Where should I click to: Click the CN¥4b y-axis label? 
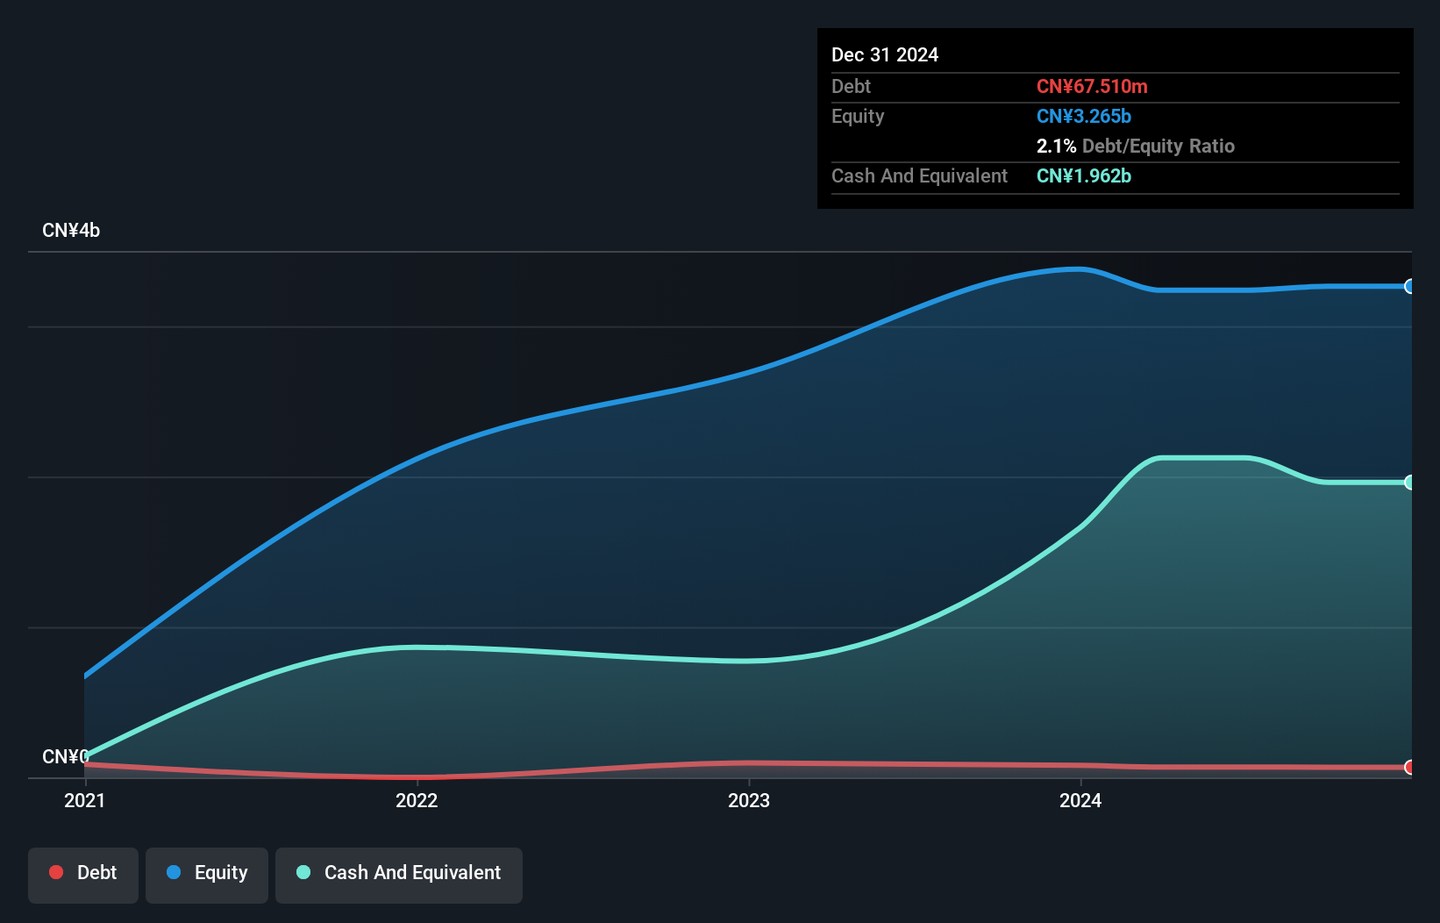[x=71, y=231]
